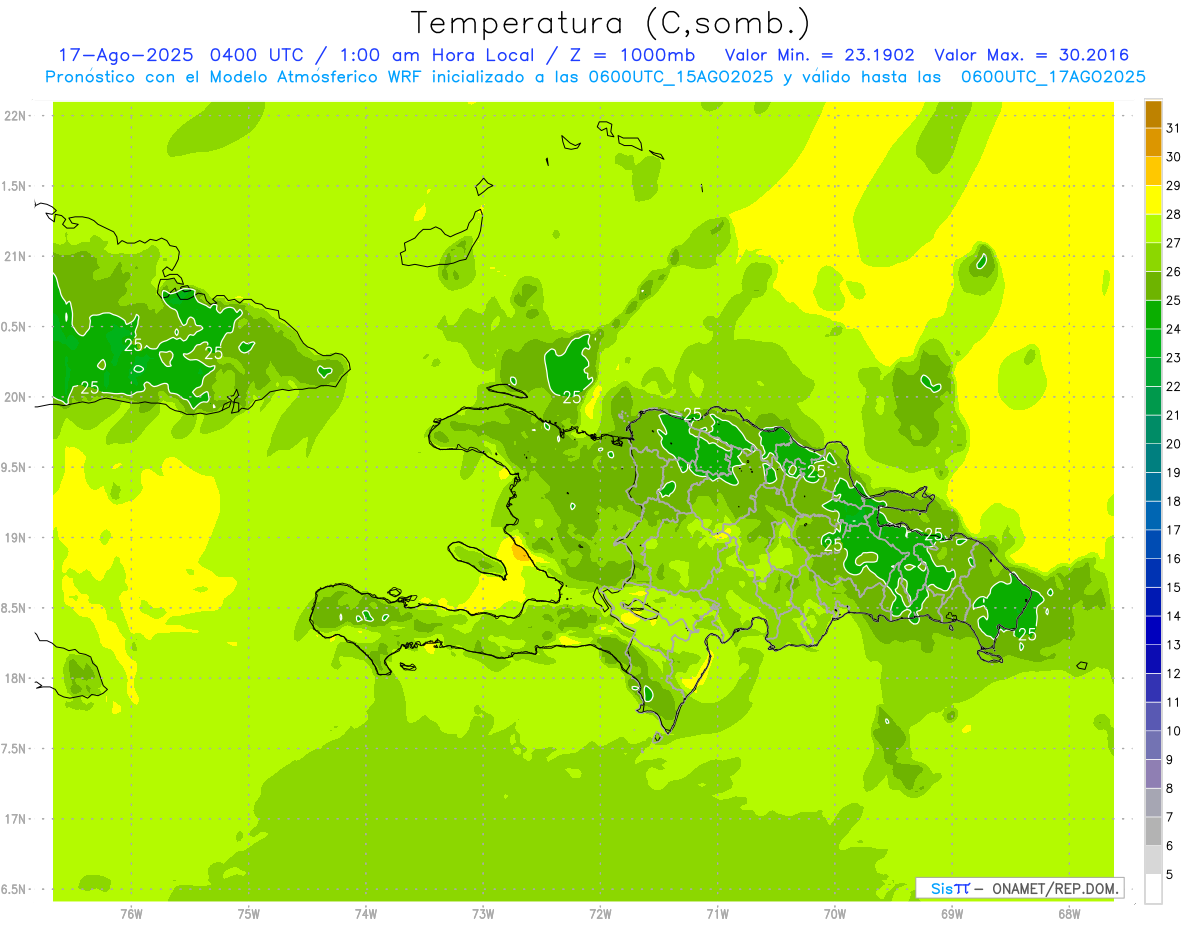Screen dimensions: 1200x927
Task: Click the dark blue swatch between 12 and 13
Action: (x=1153, y=659)
